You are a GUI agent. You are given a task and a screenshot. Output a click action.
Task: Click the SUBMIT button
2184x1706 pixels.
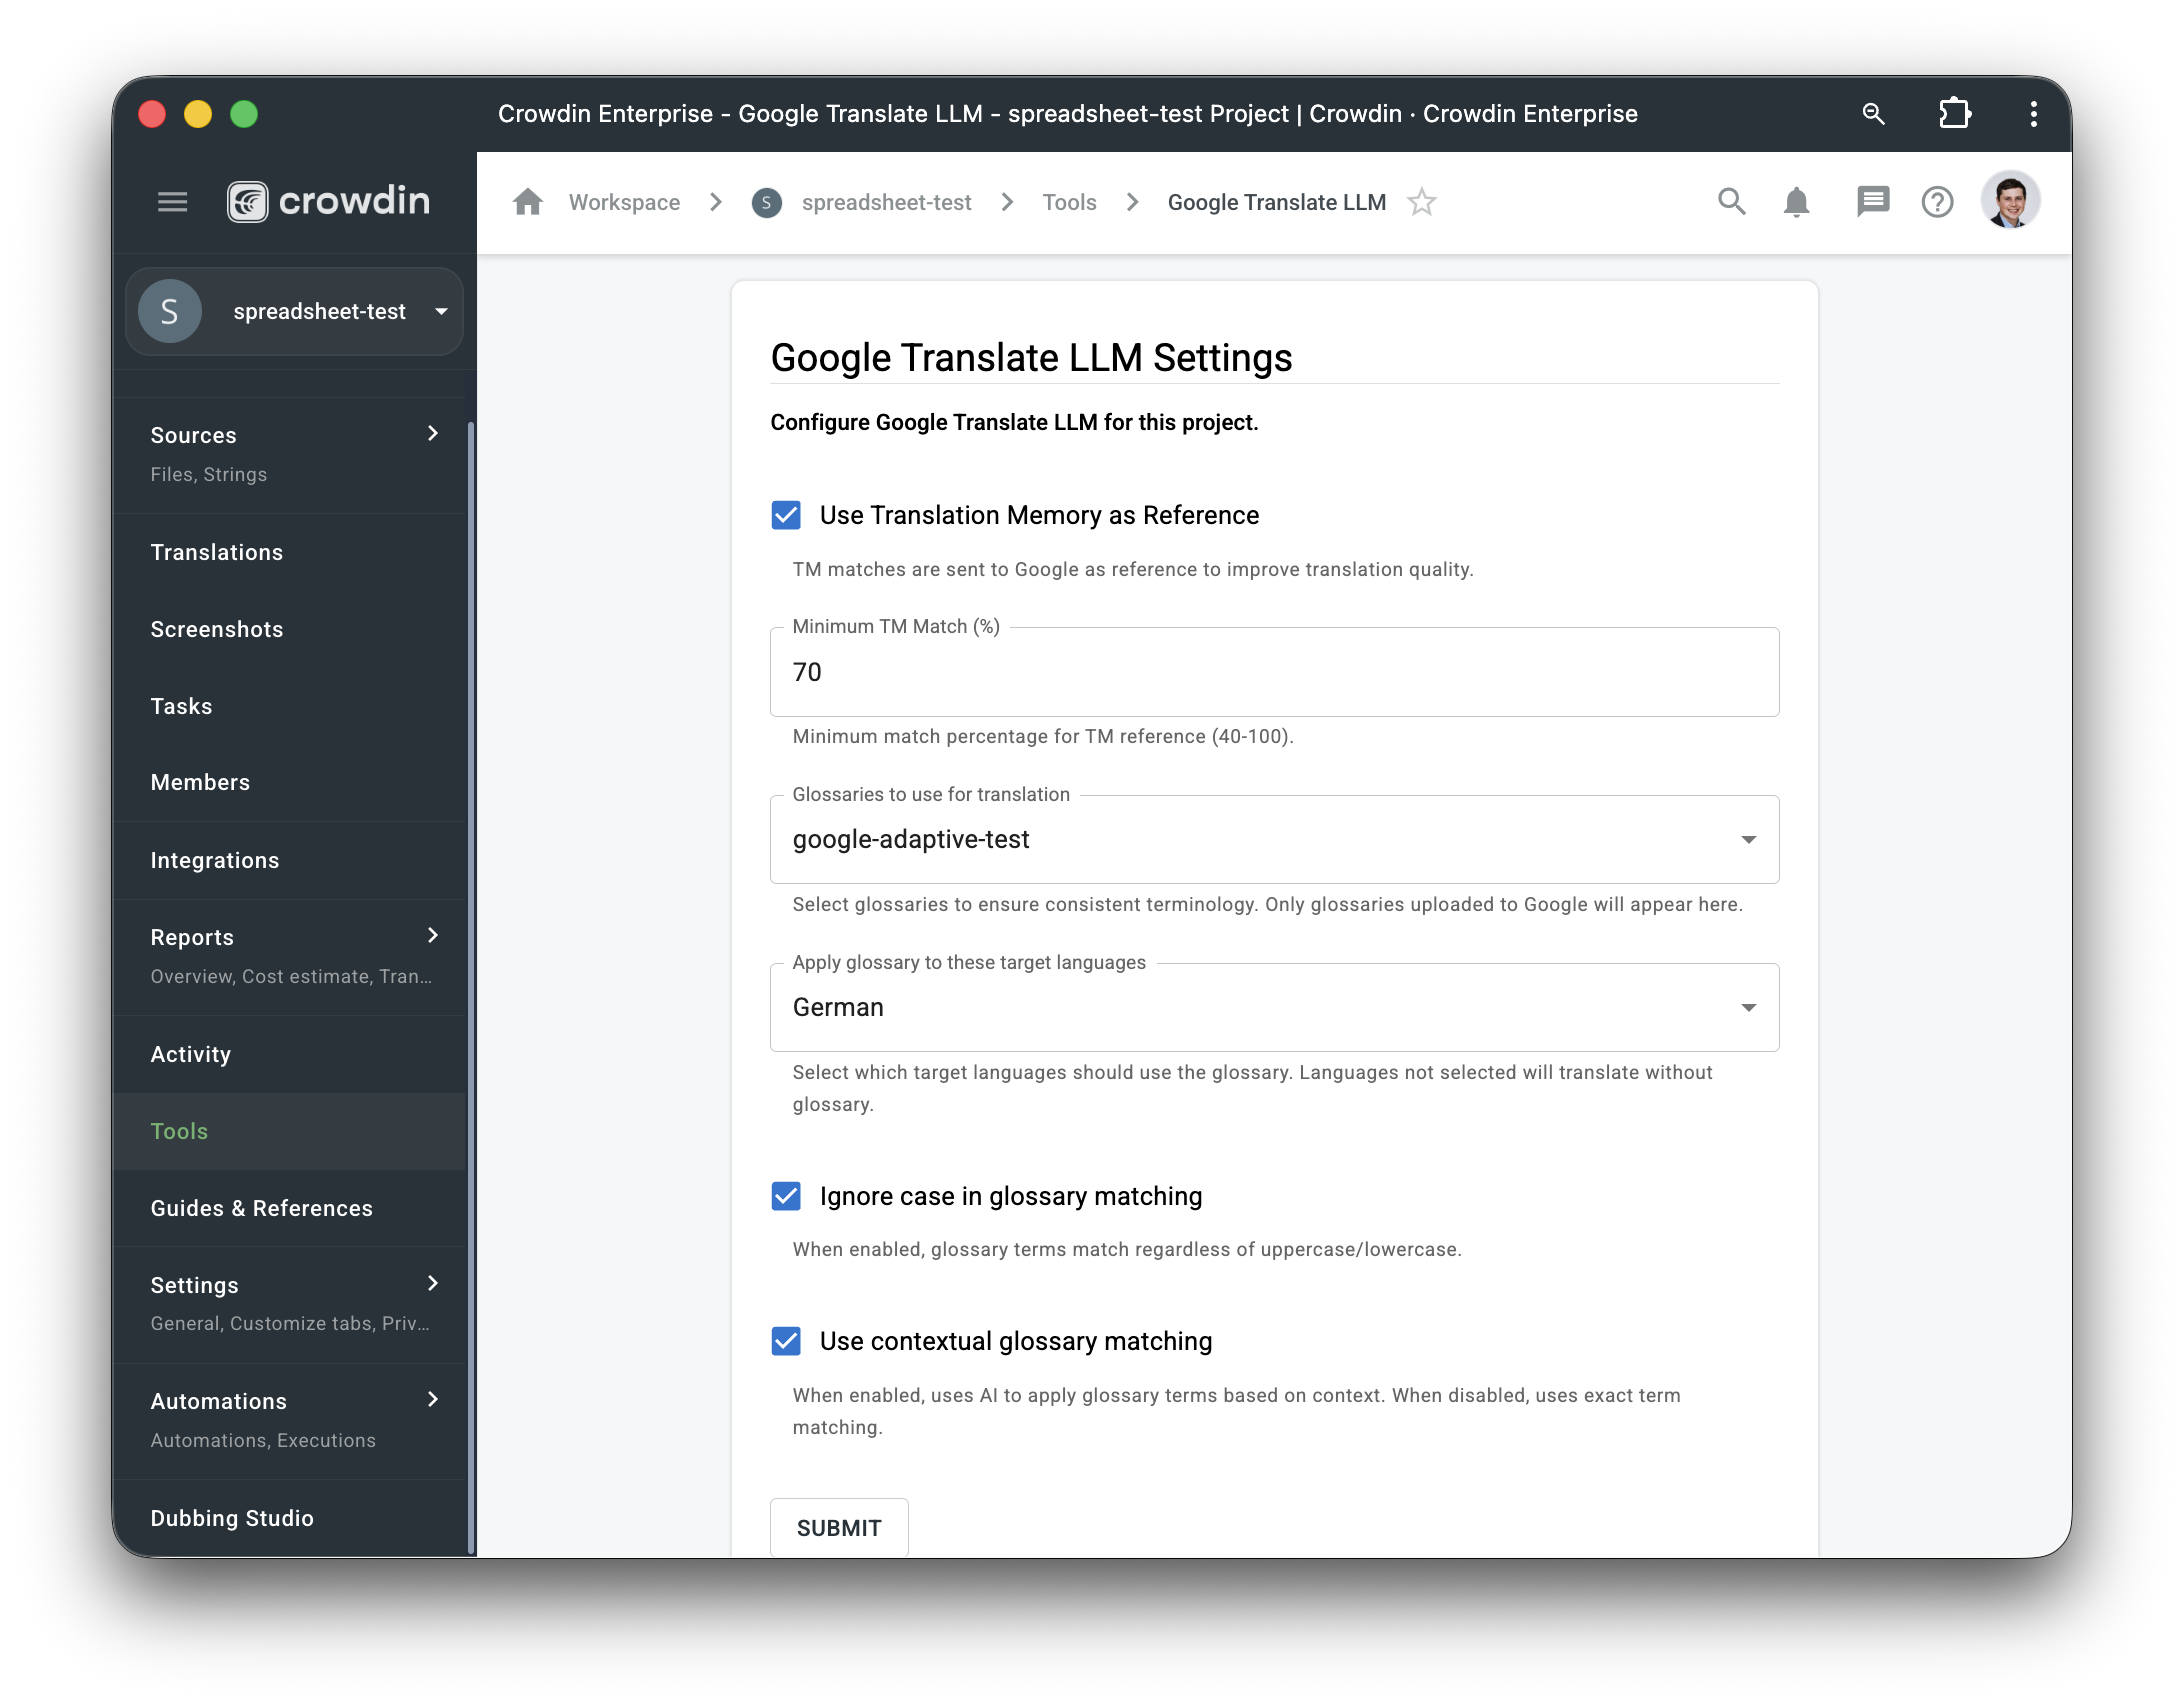[x=839, y=1527]
